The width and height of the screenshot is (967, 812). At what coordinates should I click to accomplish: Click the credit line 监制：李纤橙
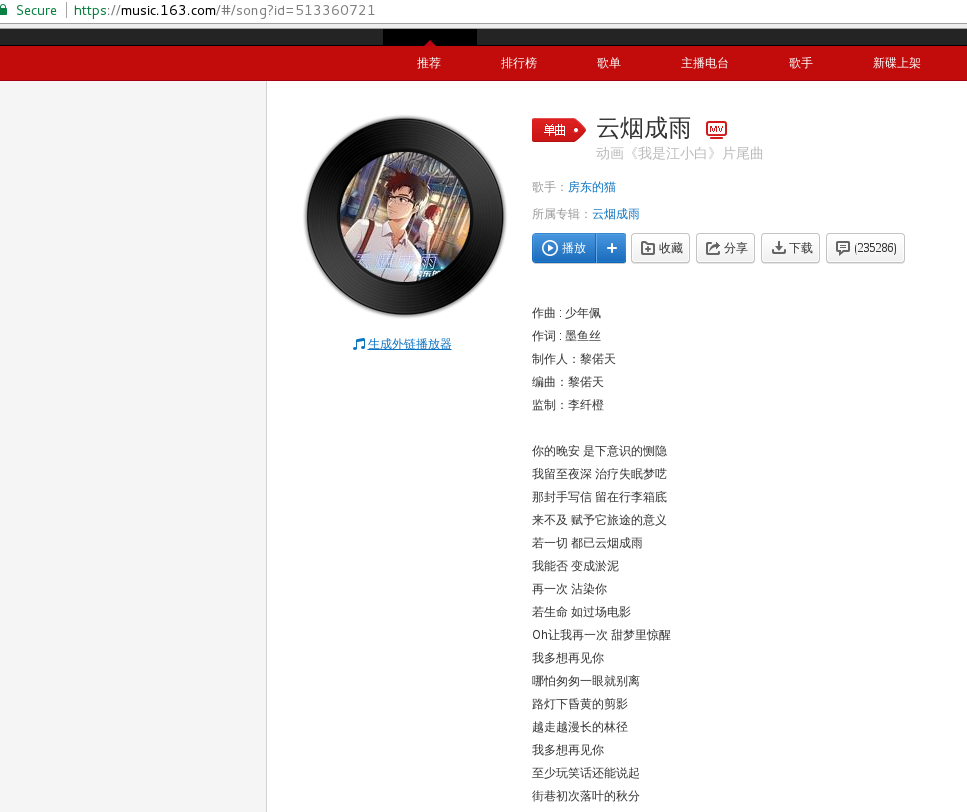click(x=567, y=405)
